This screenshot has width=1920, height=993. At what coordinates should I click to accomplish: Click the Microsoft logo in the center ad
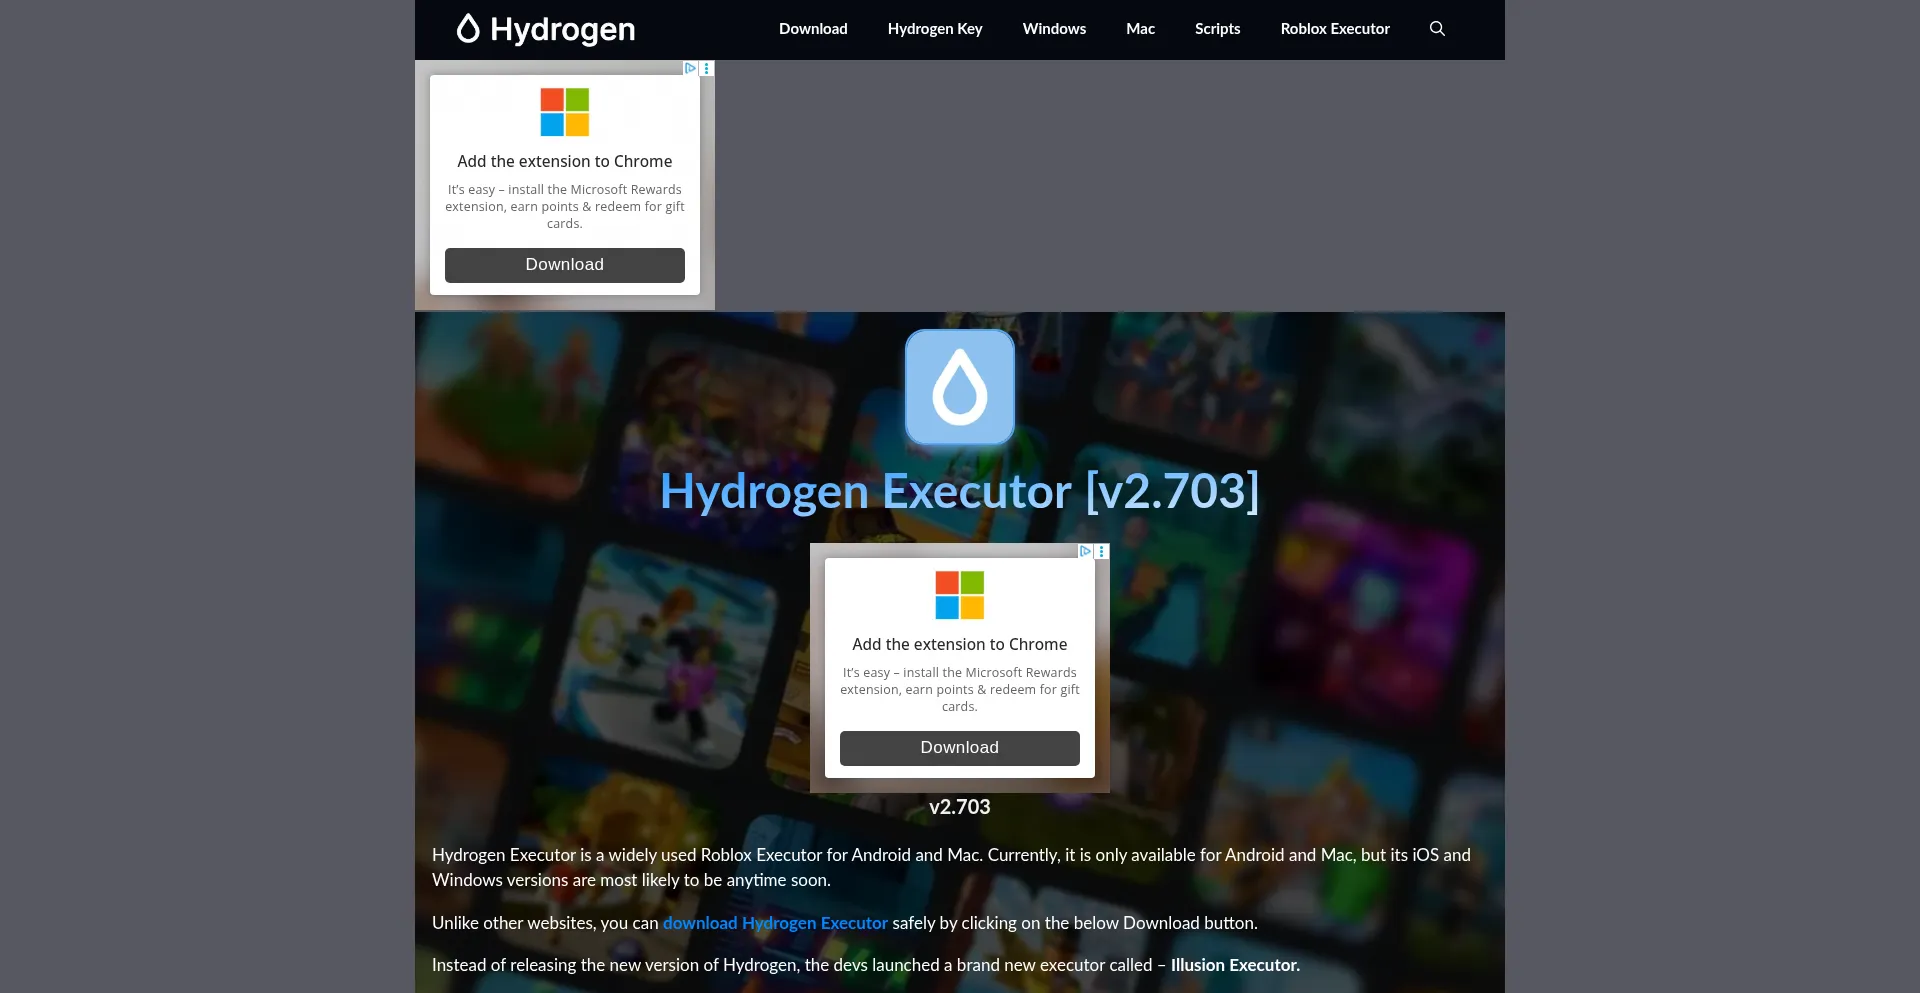[x=960, y=595]
